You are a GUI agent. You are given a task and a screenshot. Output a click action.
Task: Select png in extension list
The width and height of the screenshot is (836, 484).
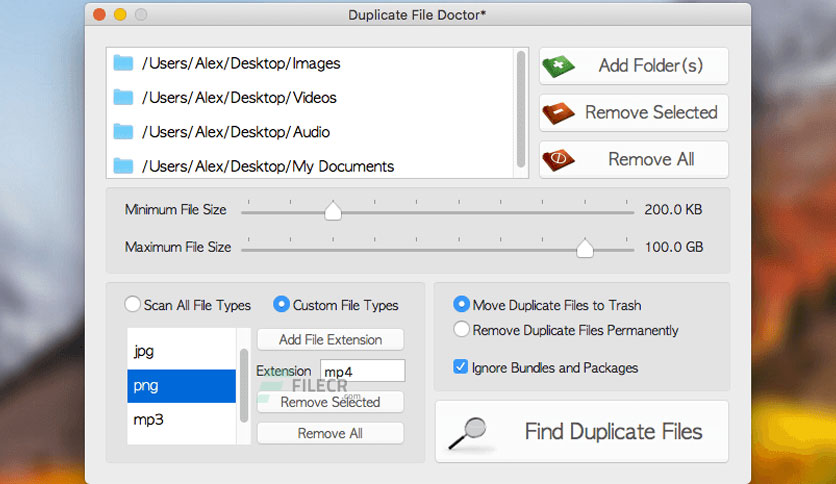click(x=181, y=386)
